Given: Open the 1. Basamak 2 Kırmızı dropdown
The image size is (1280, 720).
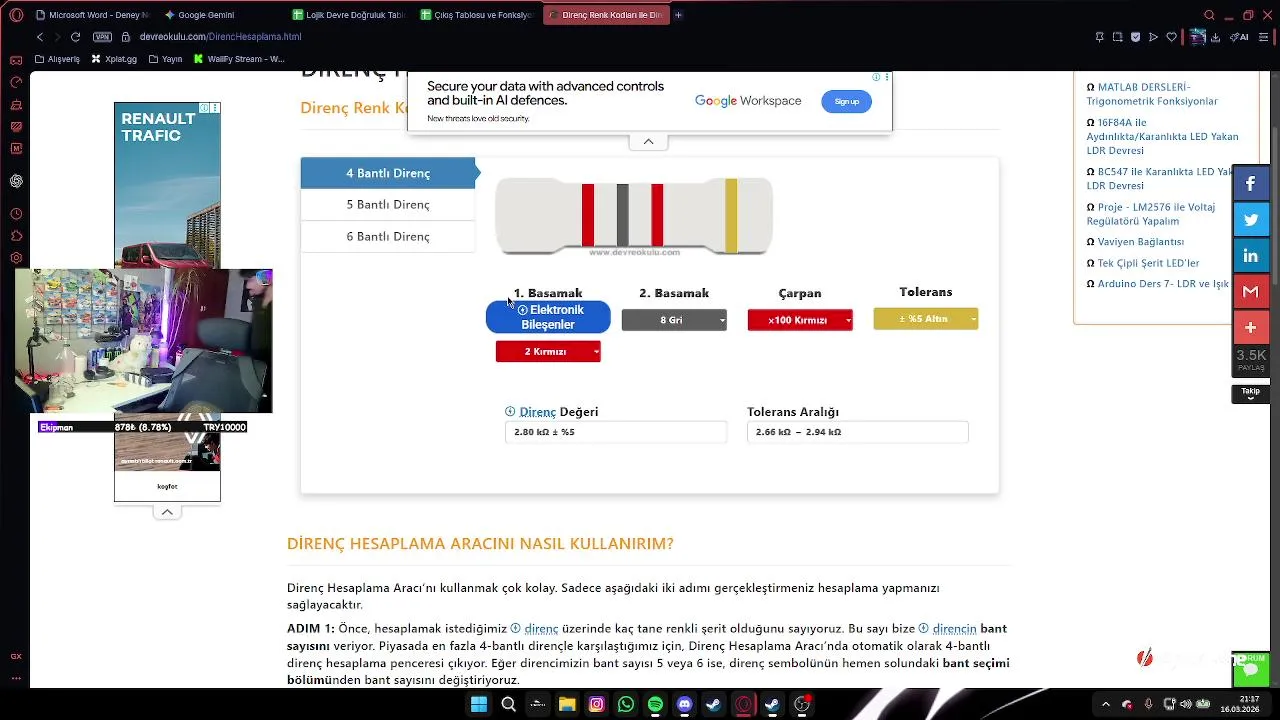Looking at the screenshot, I should point(548,351).
